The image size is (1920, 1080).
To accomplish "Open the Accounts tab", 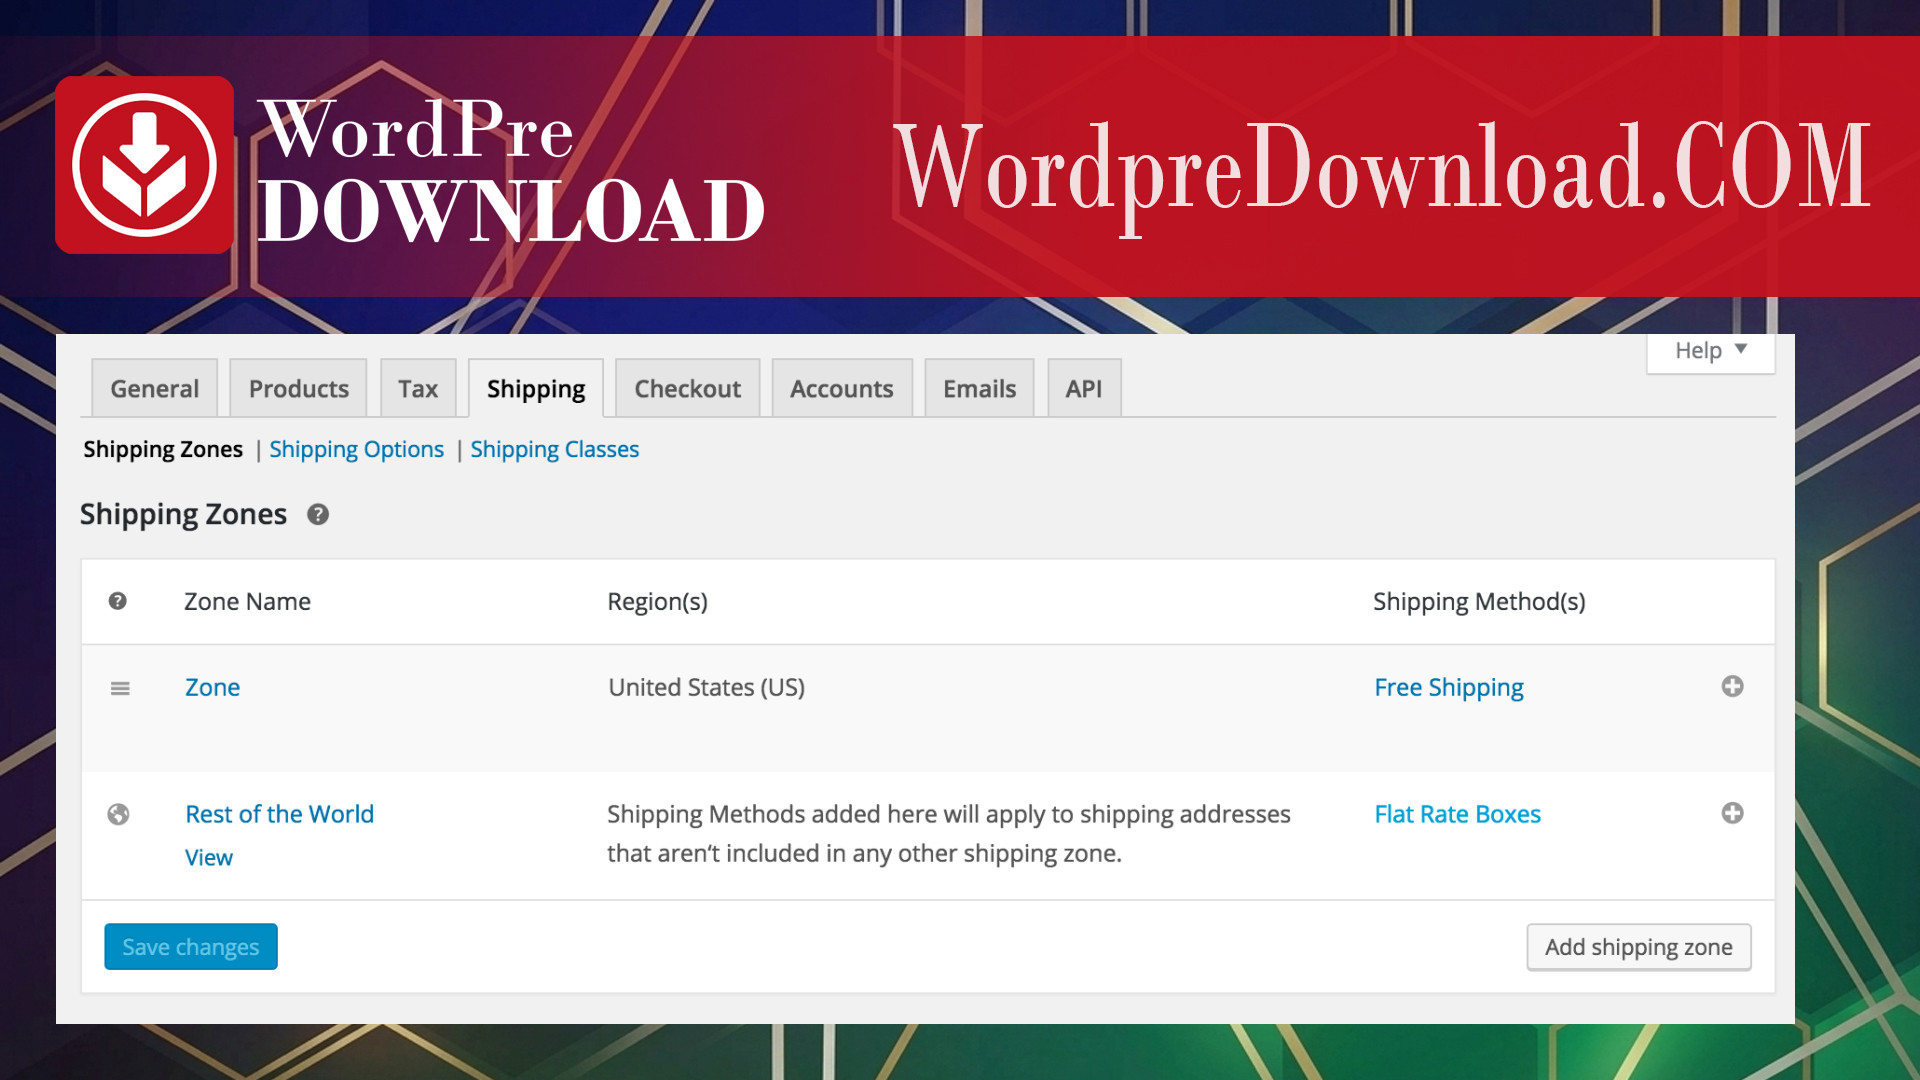I will click(842, 388).
